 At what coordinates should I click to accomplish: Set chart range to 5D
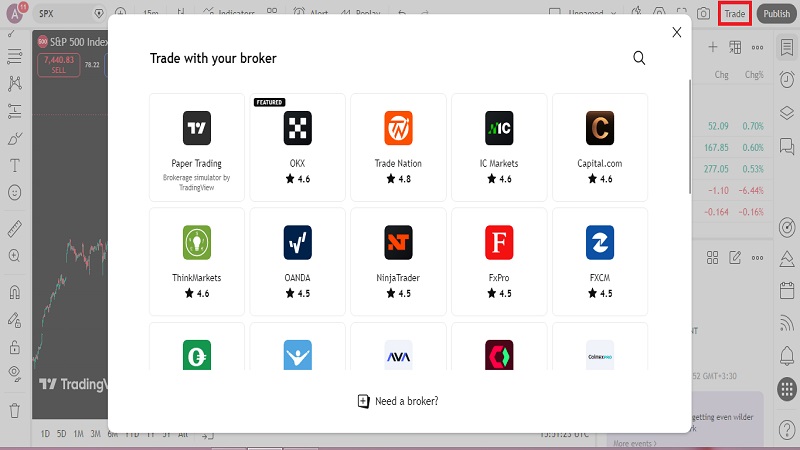tap(61, 434)
